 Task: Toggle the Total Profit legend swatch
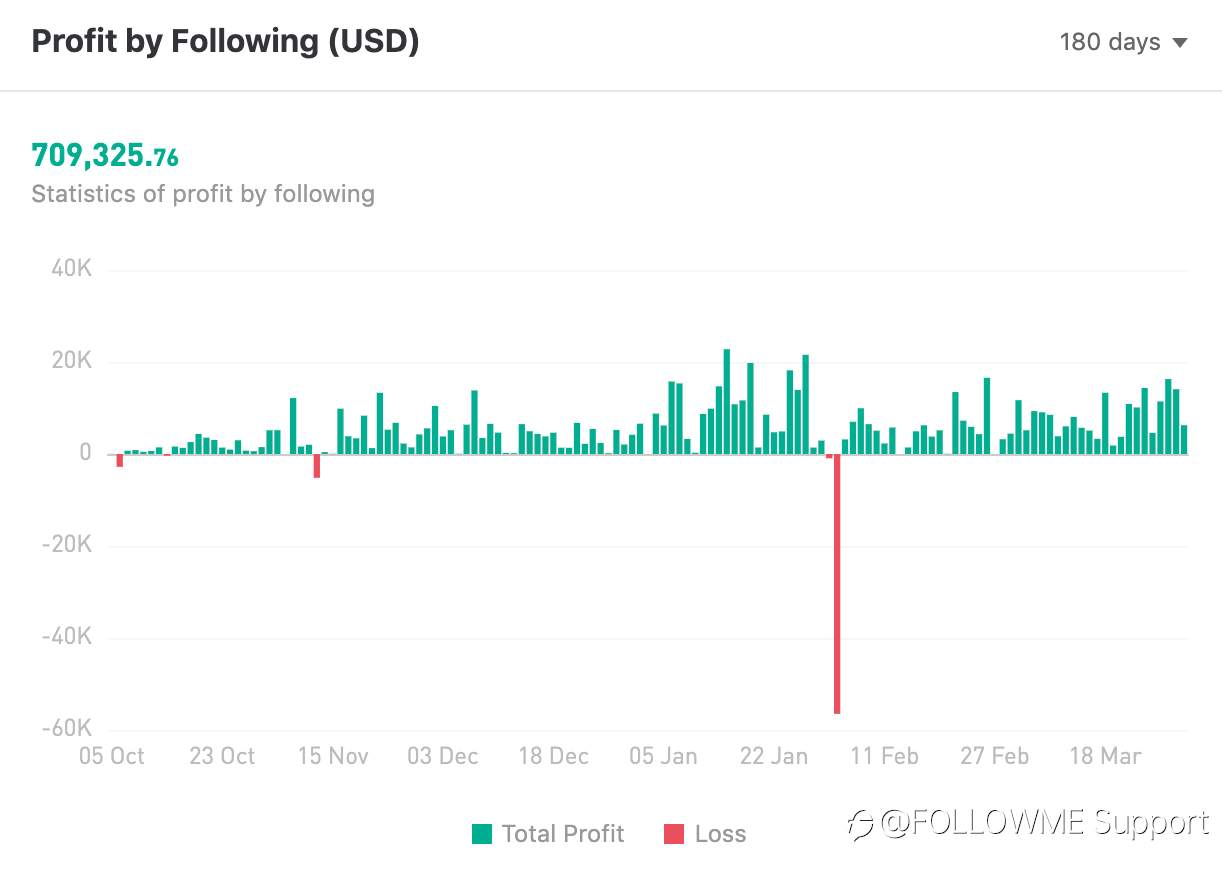point(482,833)
